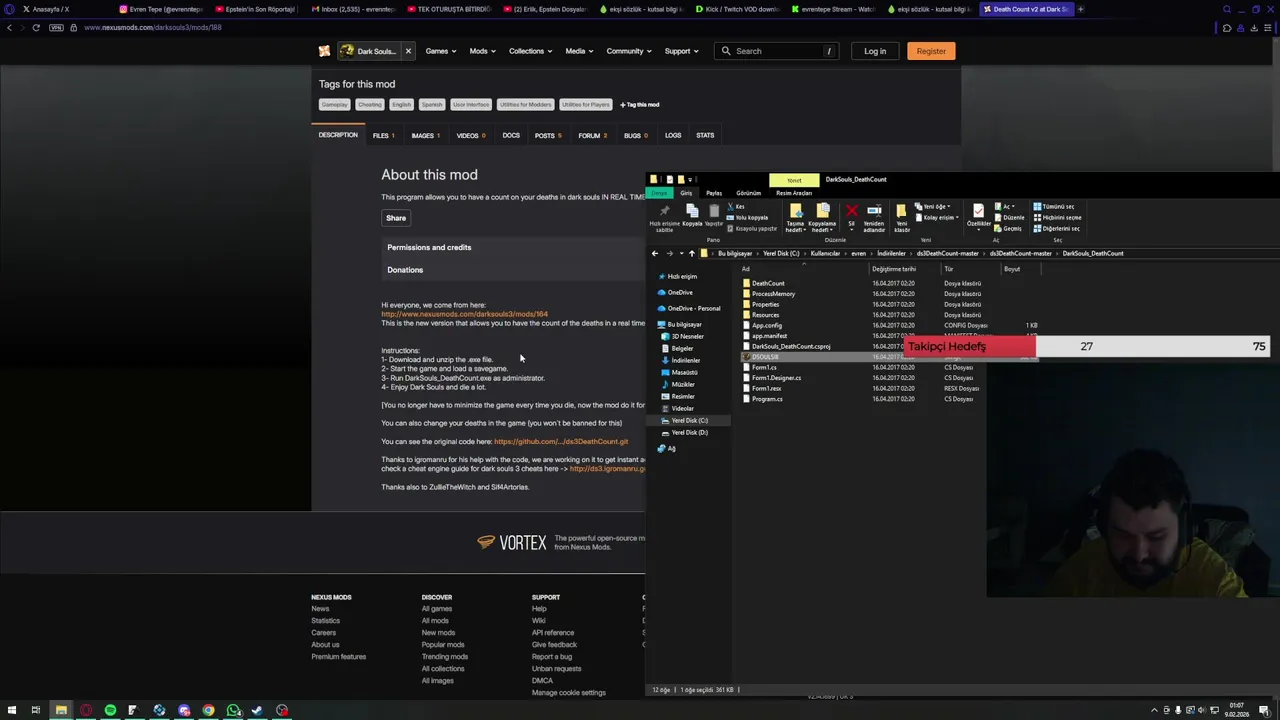
Task: Open Yeni öğe dropdown
Action: point(933,207)
